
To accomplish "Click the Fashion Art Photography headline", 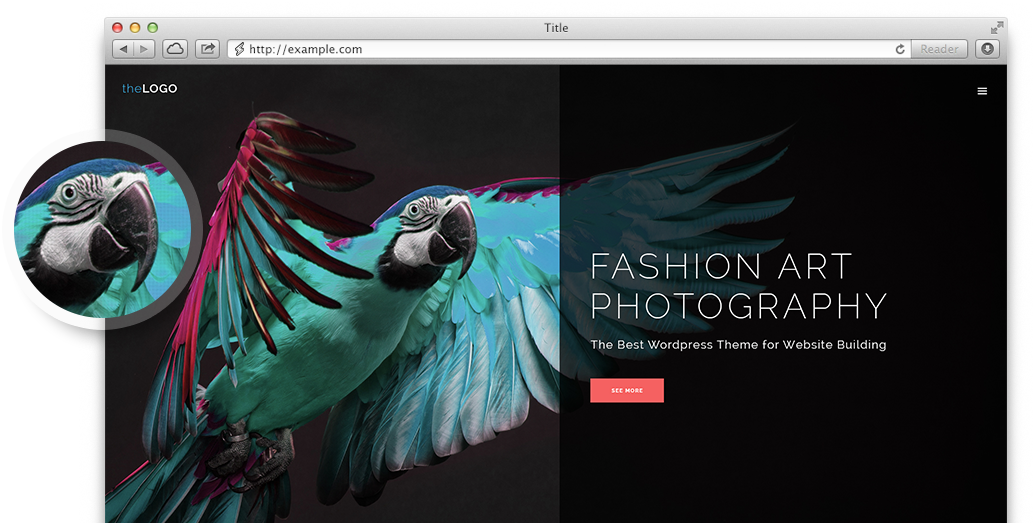I will click(738, 286).
